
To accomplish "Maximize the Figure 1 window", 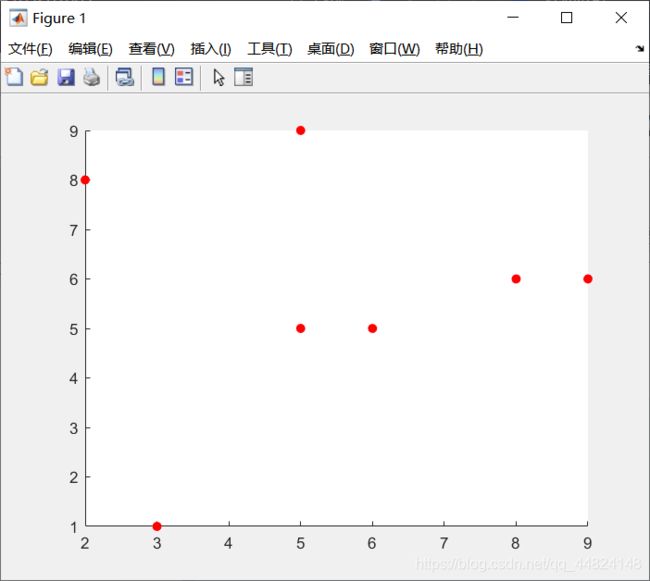I will pyautogui.click(x=567, y=17).
